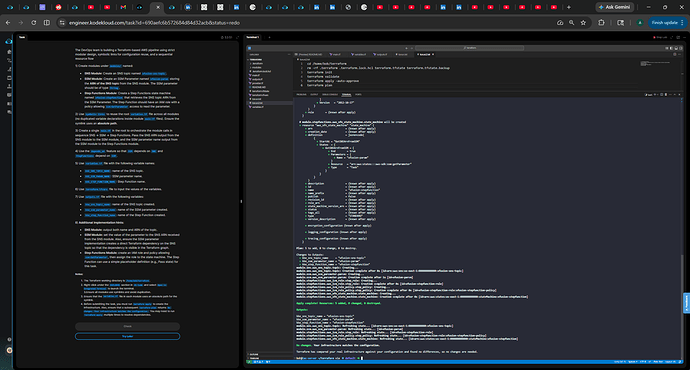Open the KodeKloud logo in sidebar
Screen dimensions: 690x370
[8, 41]
